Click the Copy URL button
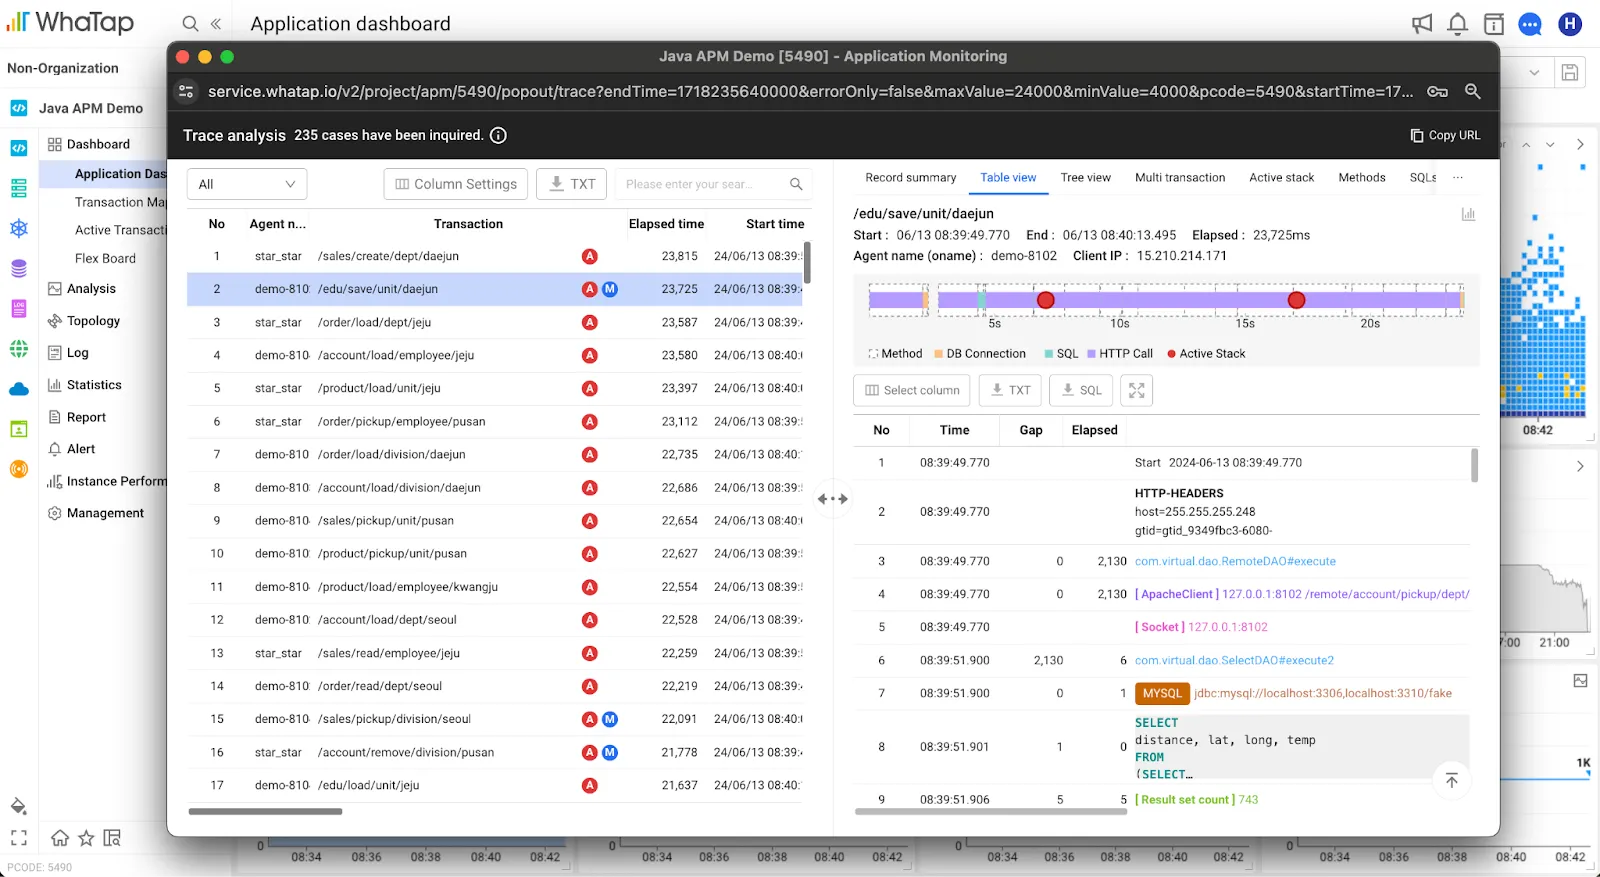 click(1445, 135)
